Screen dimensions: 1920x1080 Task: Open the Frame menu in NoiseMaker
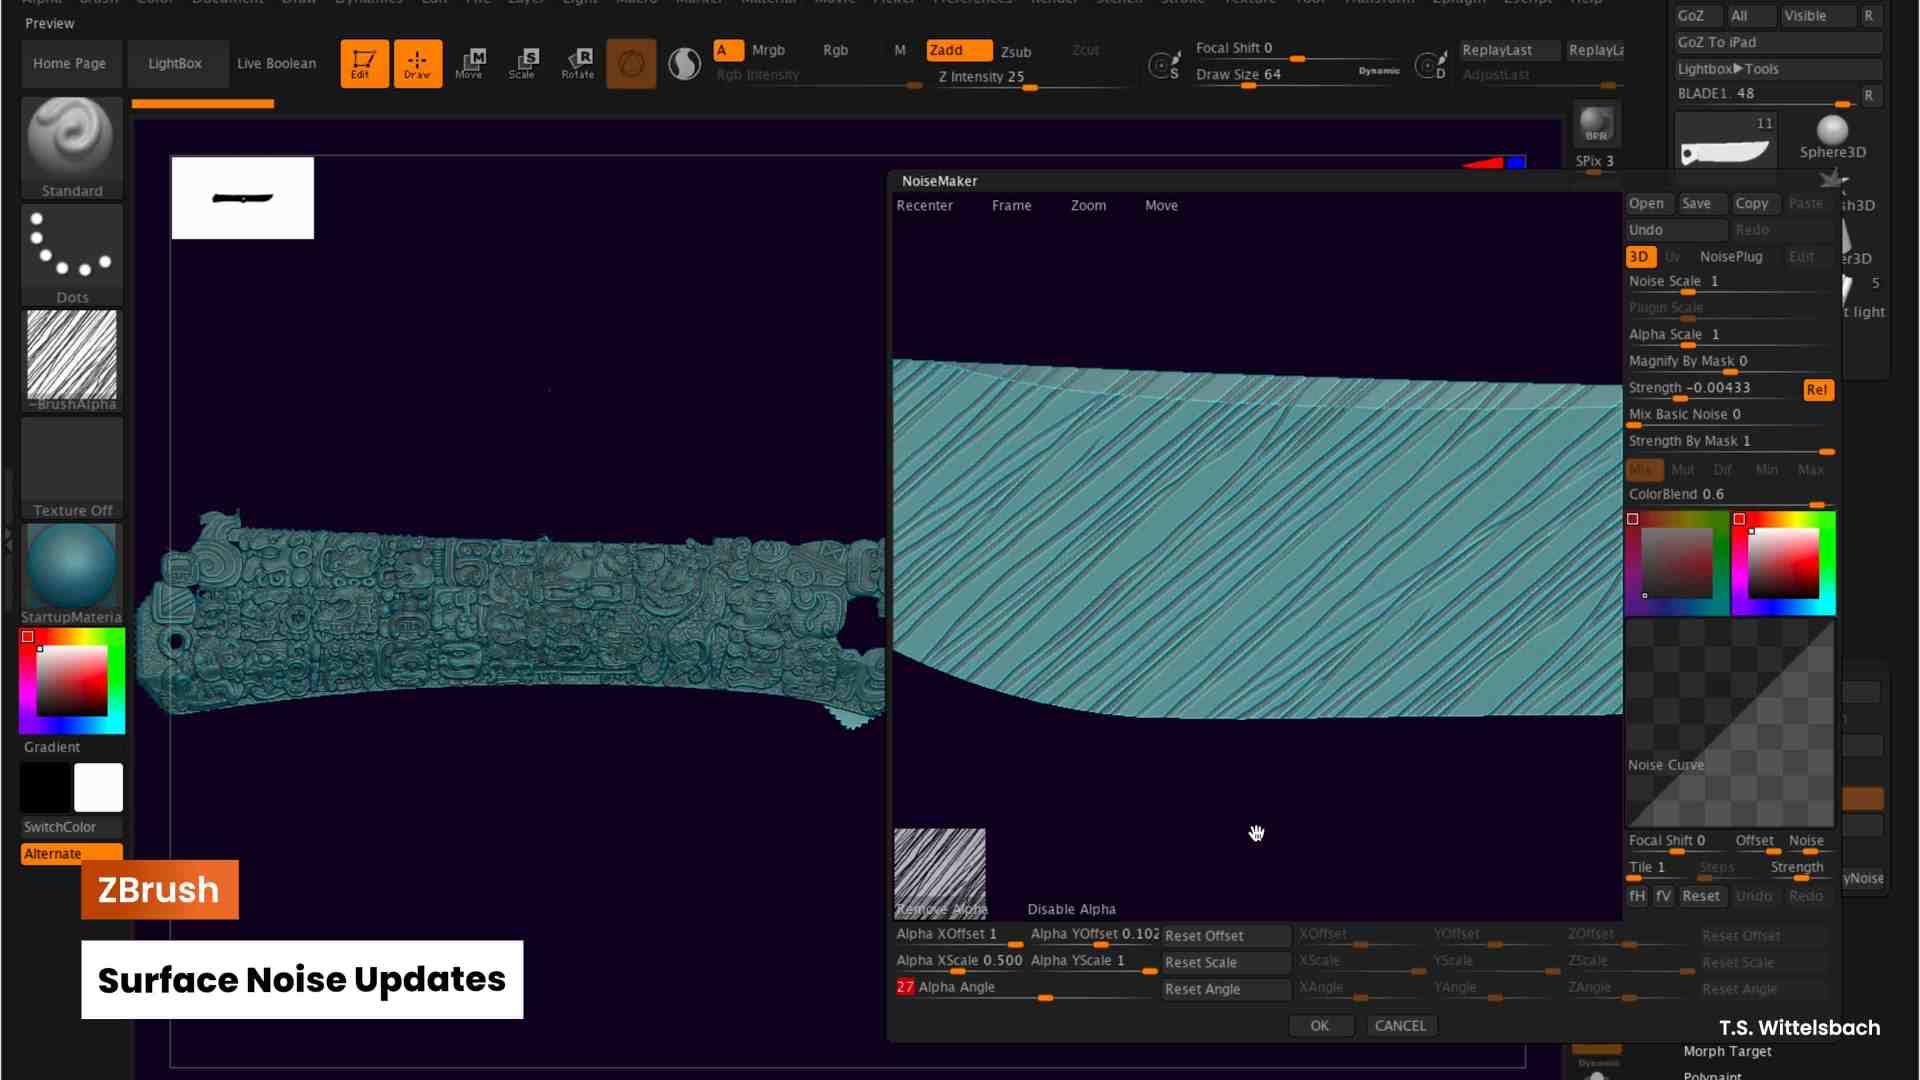(x=1011, y=205)
